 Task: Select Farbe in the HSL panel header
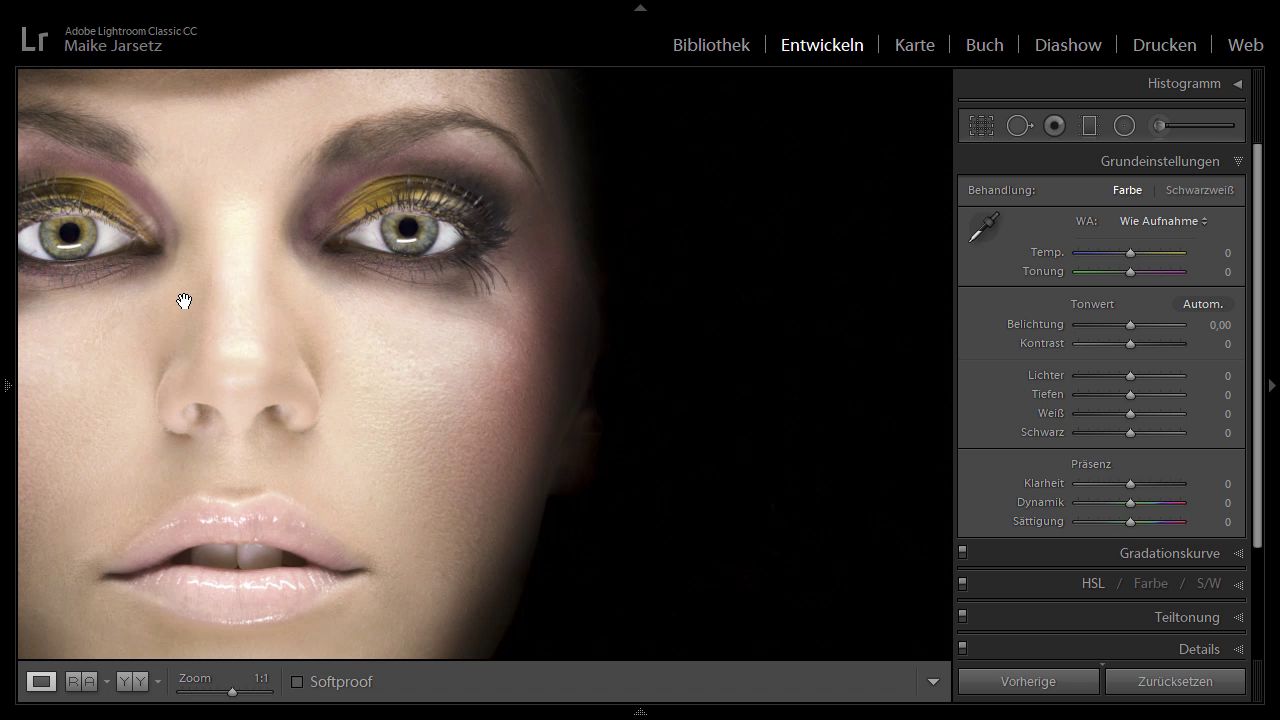coord(1150,584)
